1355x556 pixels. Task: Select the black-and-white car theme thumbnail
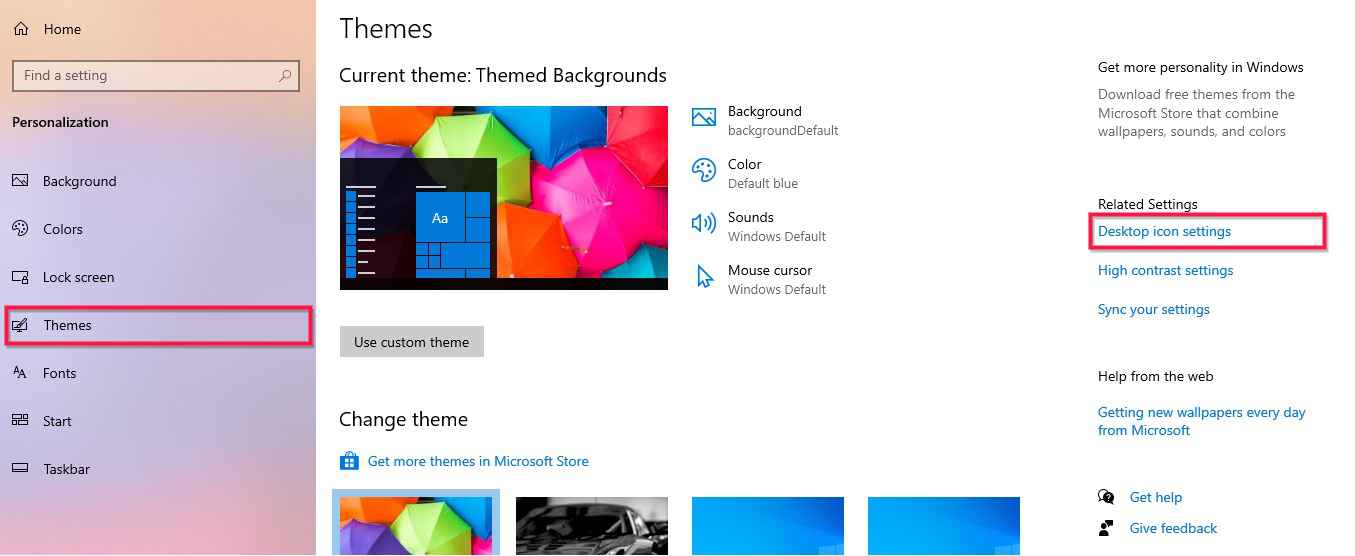coord(592,526)
